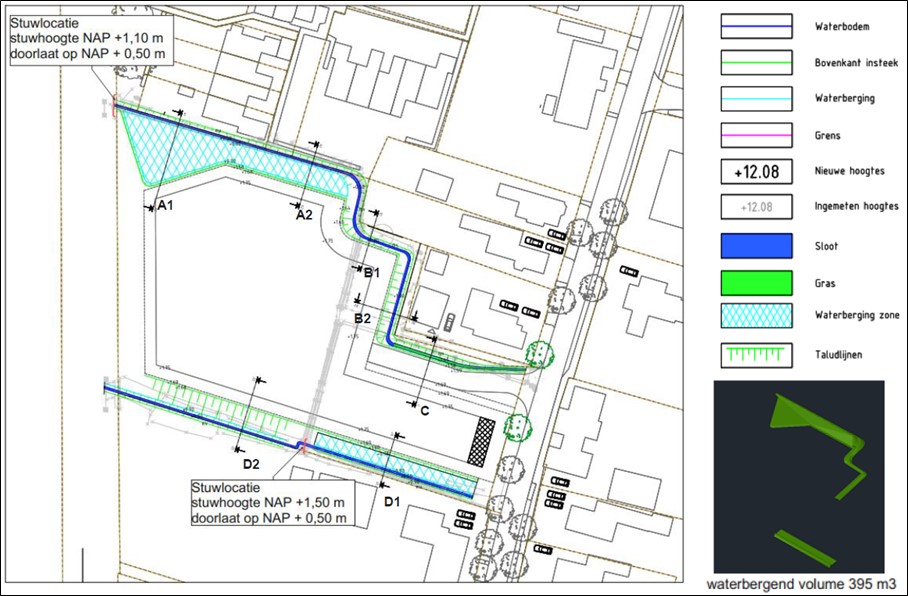Click the 'stuwhoogte NAP +1,50 m' callout text
Screen dimensions: 908x596
[268, 502]
